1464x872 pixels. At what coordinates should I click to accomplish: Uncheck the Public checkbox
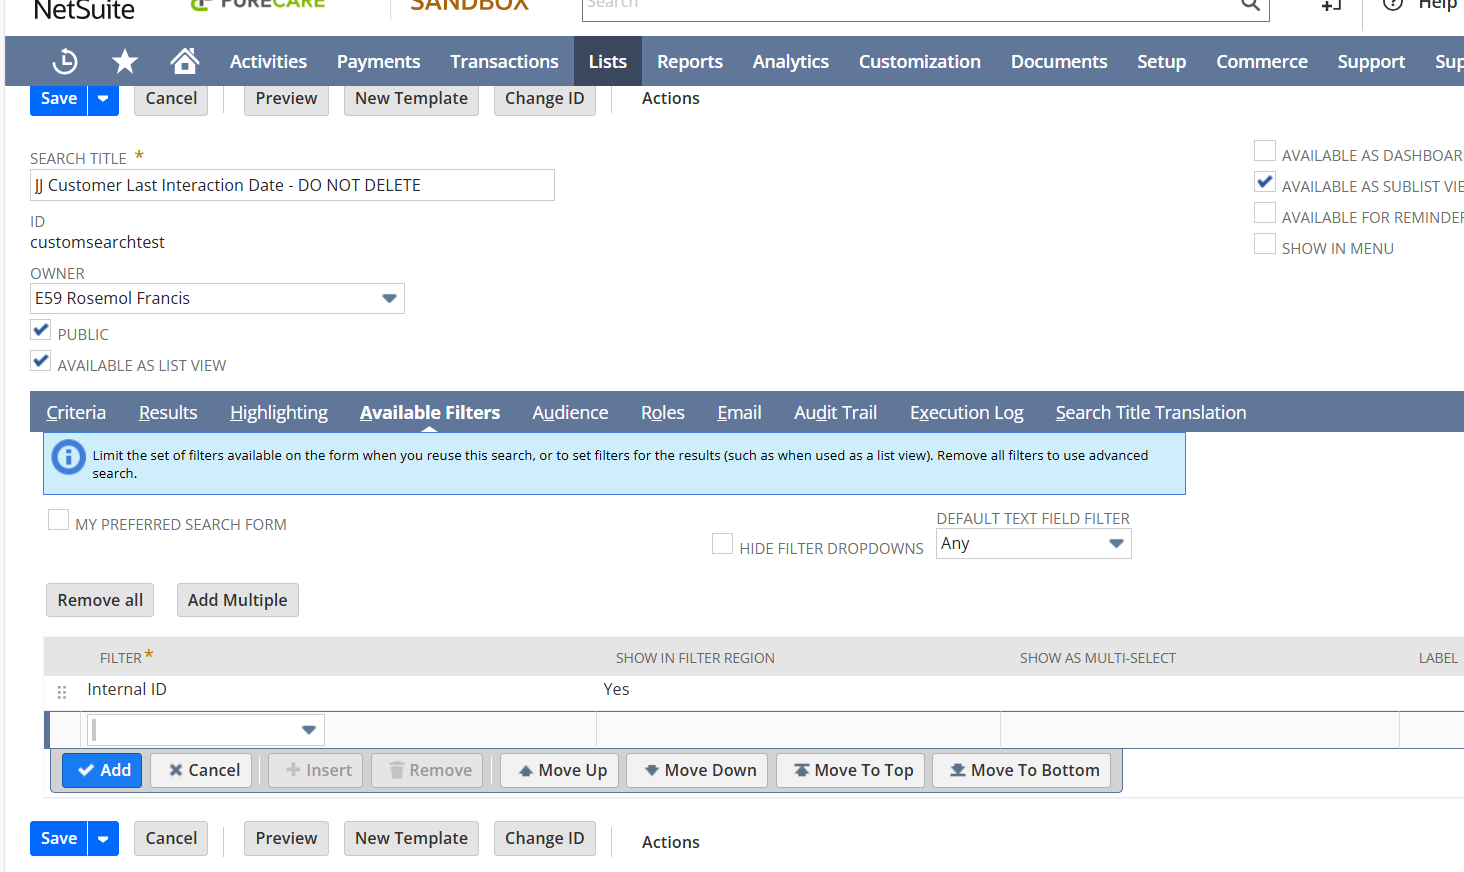pos(41,330)
